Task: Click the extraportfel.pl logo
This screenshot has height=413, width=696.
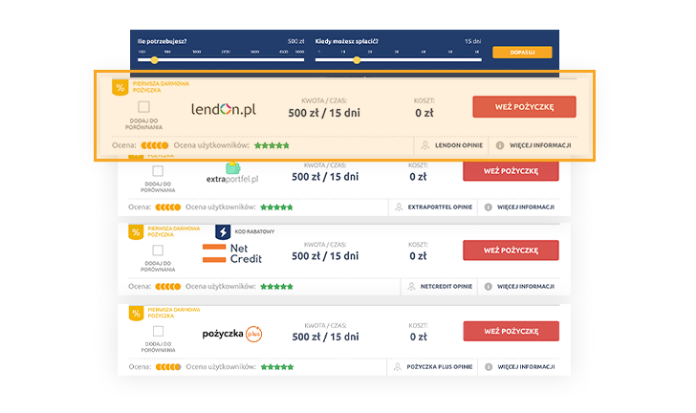Action: point(232,174)
